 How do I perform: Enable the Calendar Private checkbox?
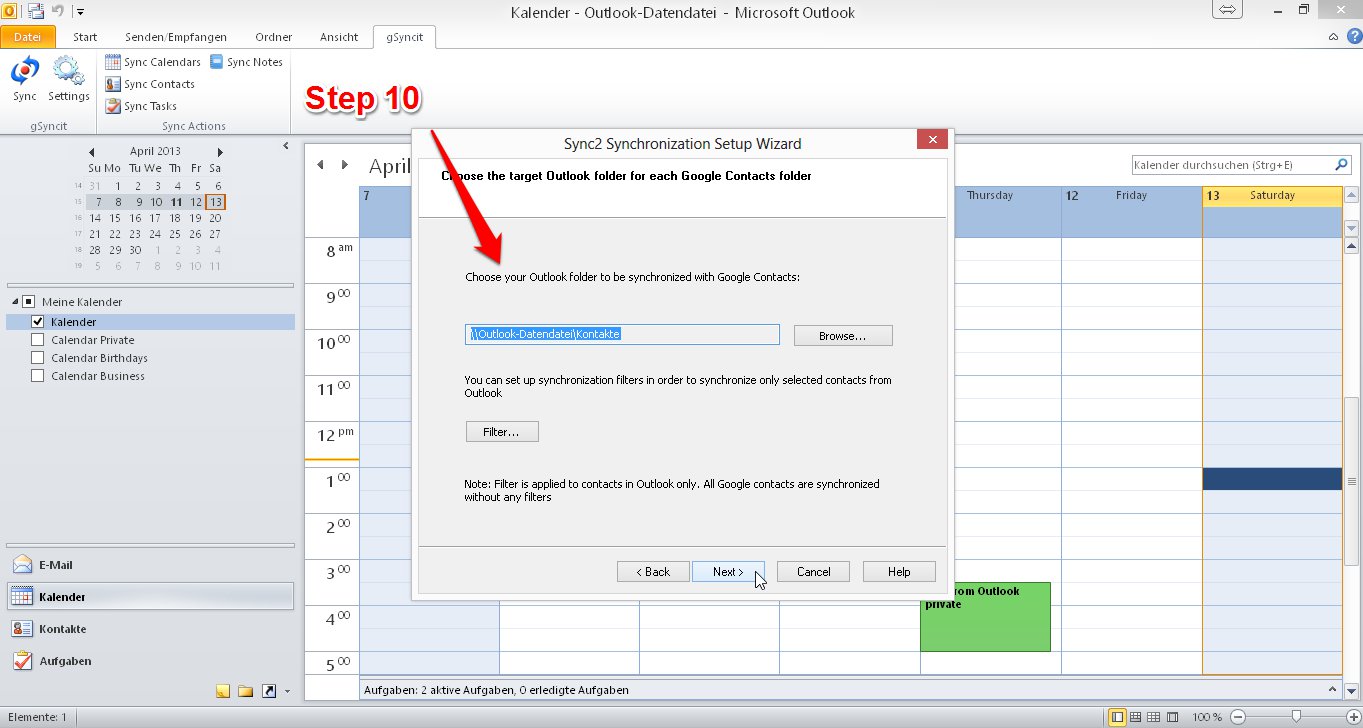point(38,340)
